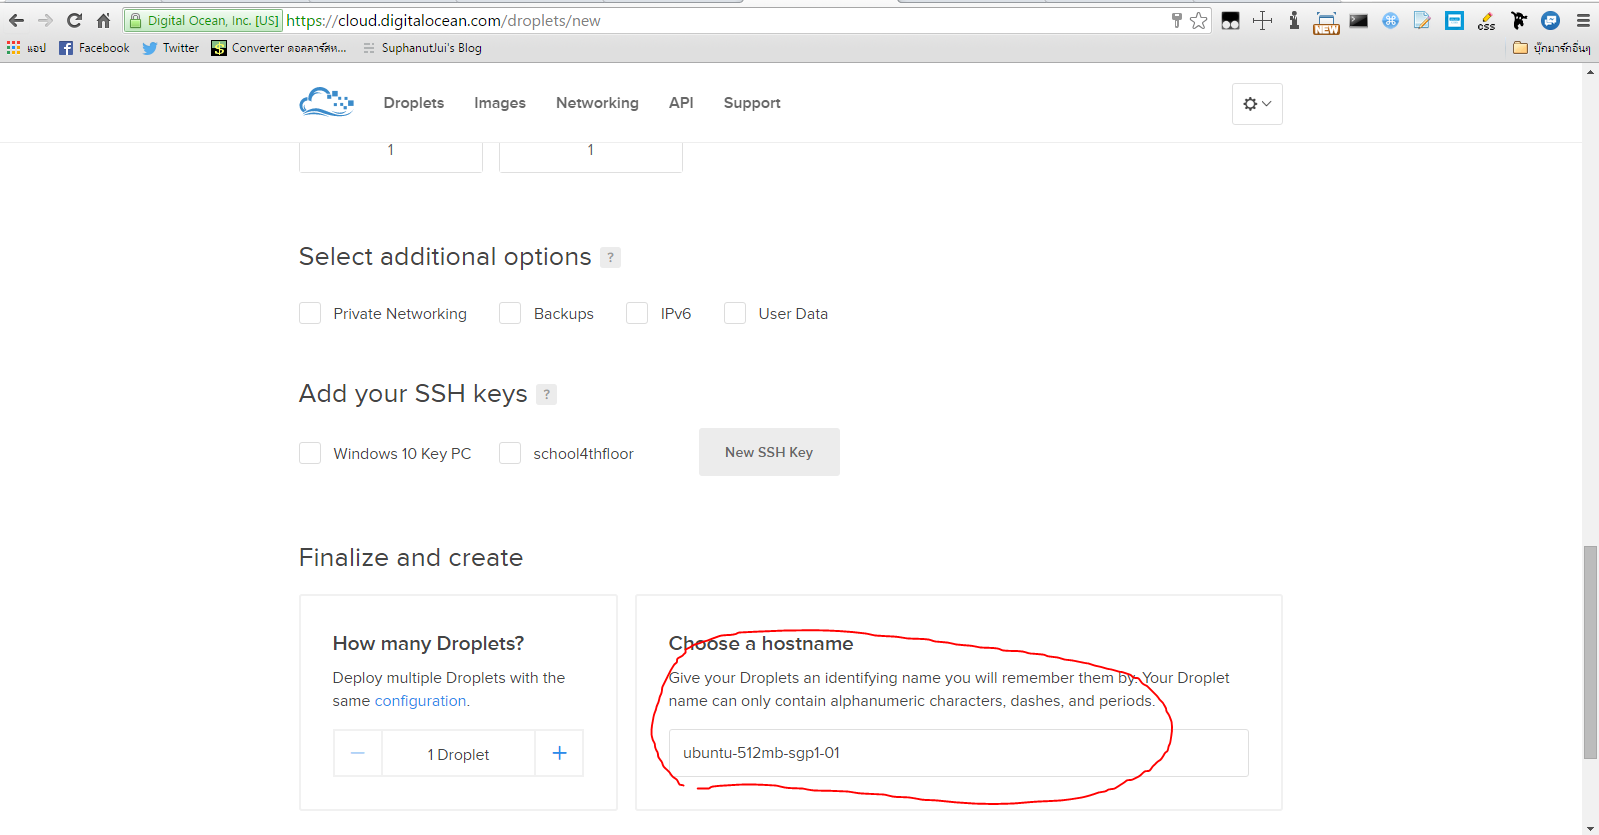Open the Converter dollar bookmark
The image size is (1599, 835).
pyautogui.click(x=279, y=47)
